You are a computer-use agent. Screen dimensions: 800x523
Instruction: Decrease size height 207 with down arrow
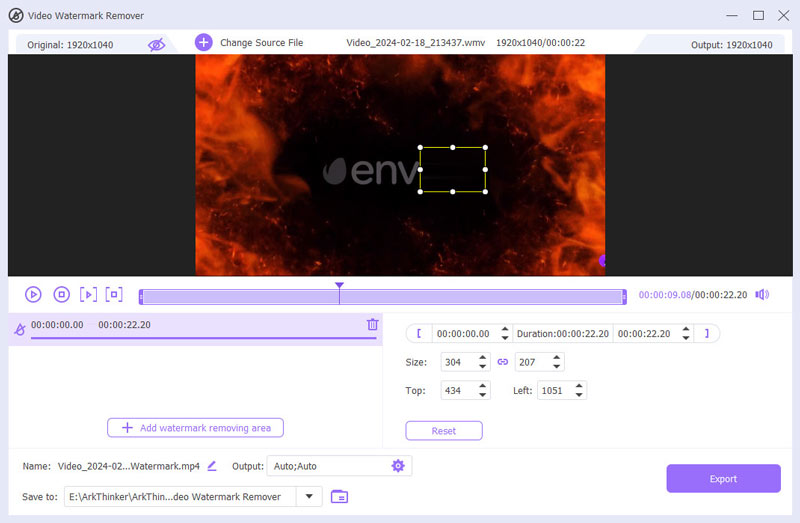[x=557, y=366]
